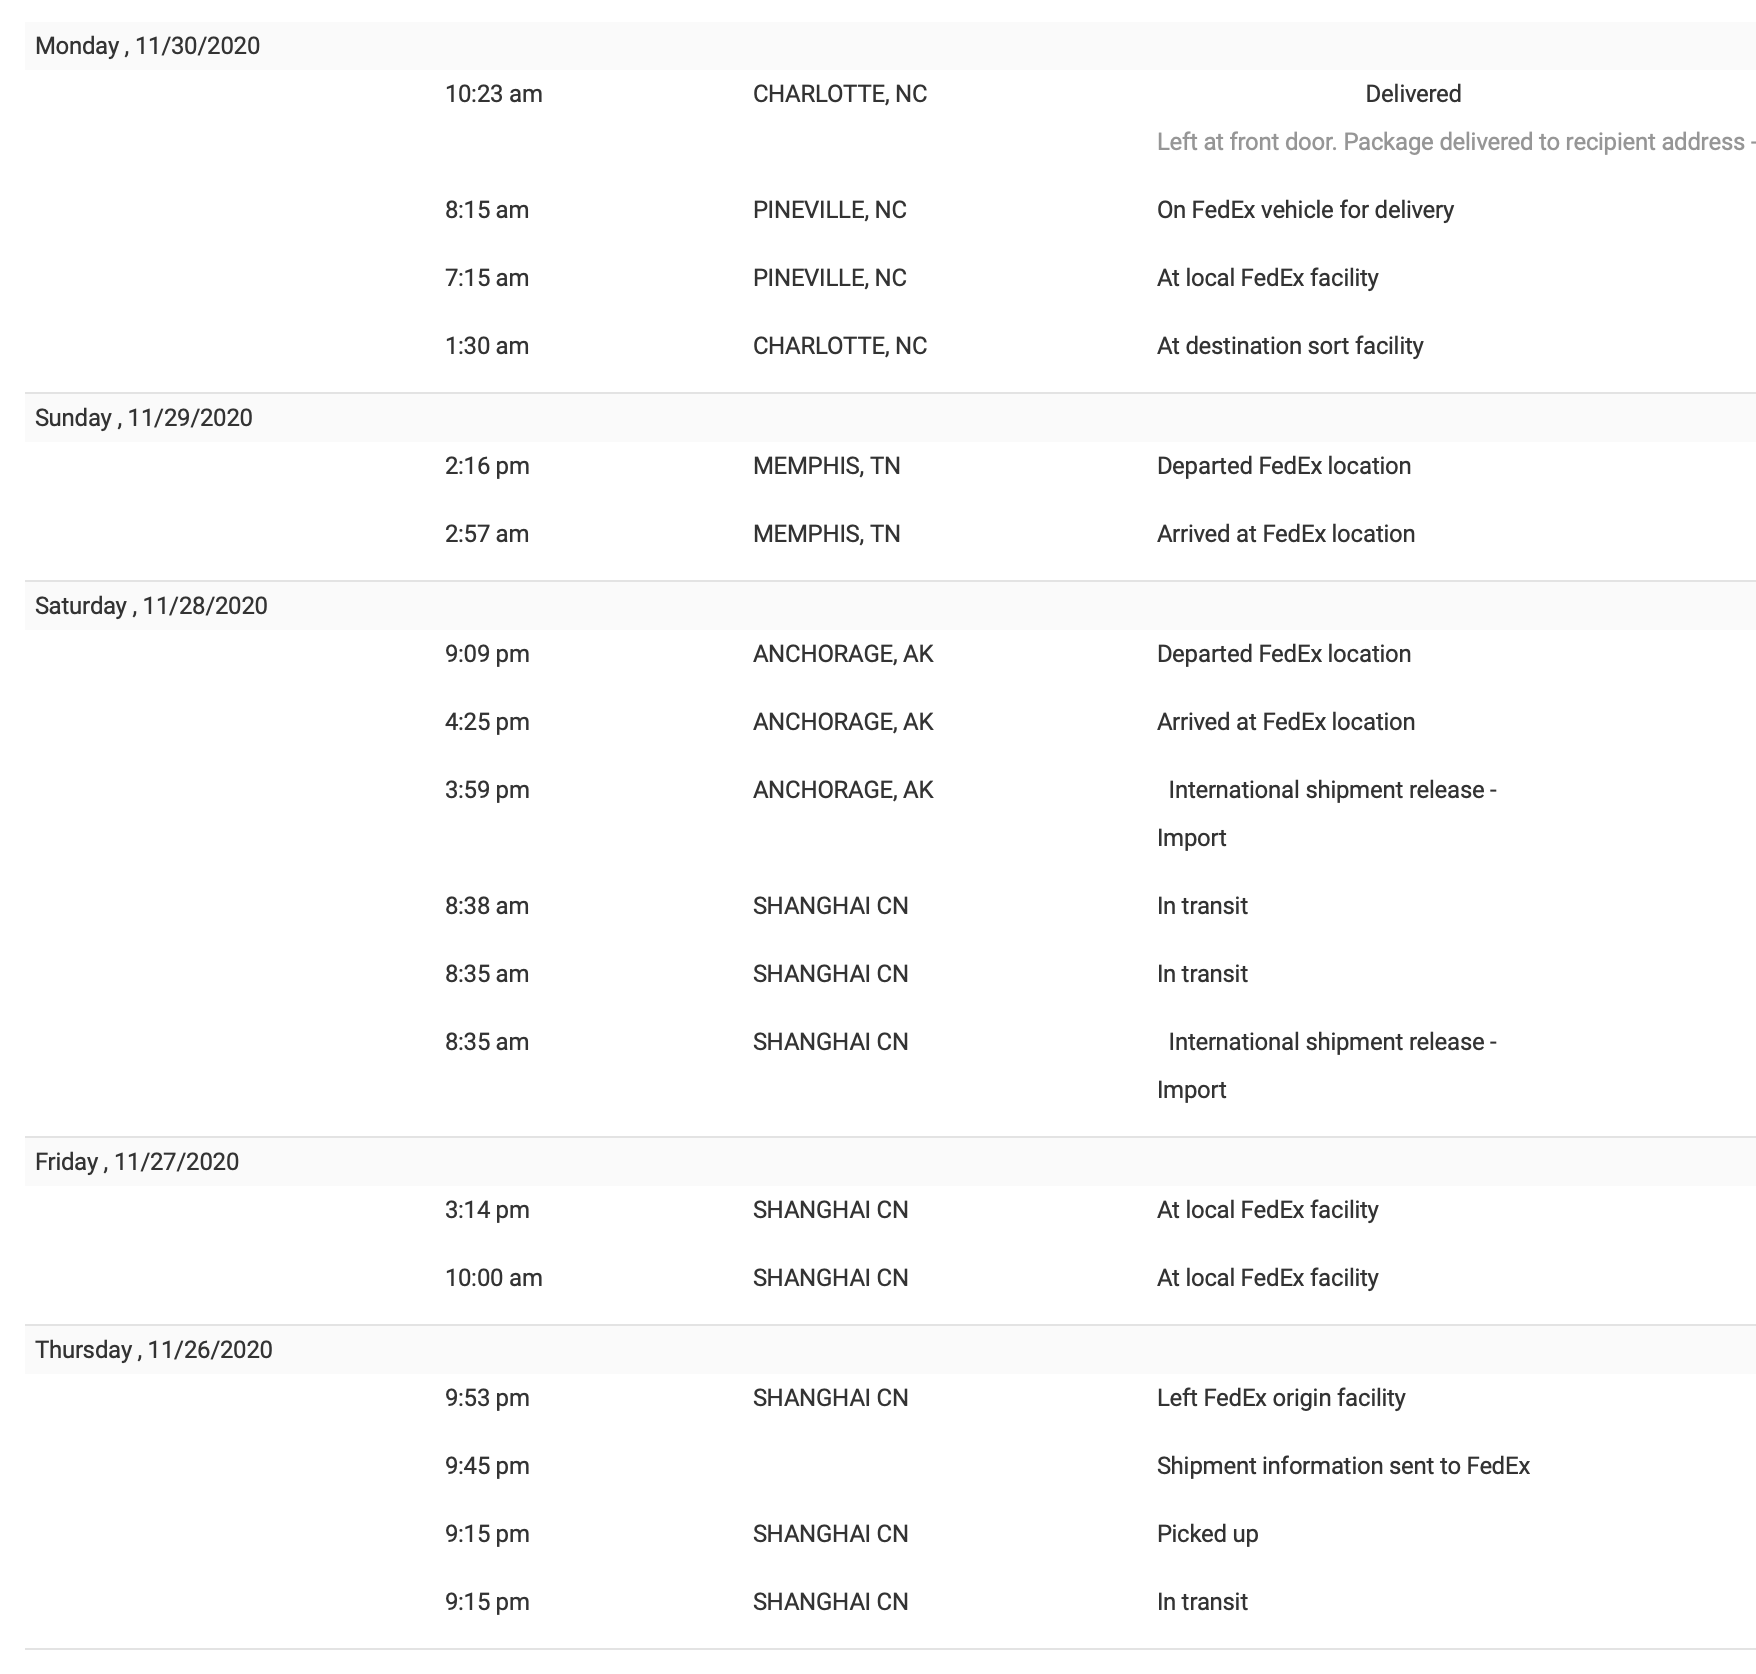This screenshot has height=1674, width=1756.
Task: Click "At destination sort facility" status
Action: pos(1289,346)
